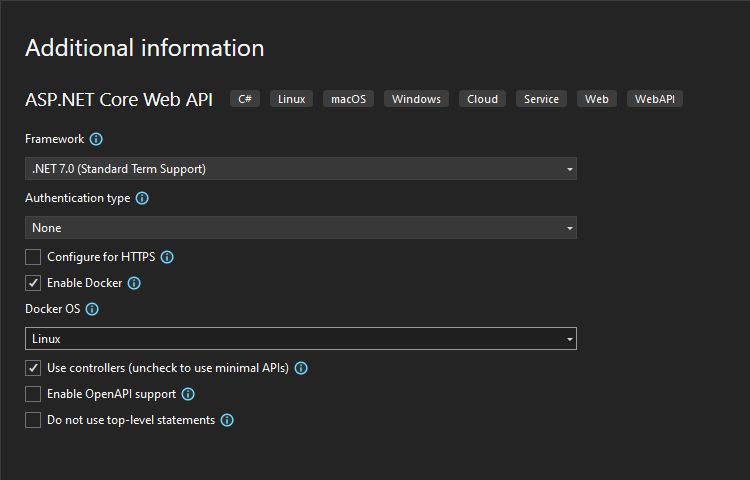
Task: Click the Enable Docker info icon
Action: pyautogui.click(x=134, y=283)
